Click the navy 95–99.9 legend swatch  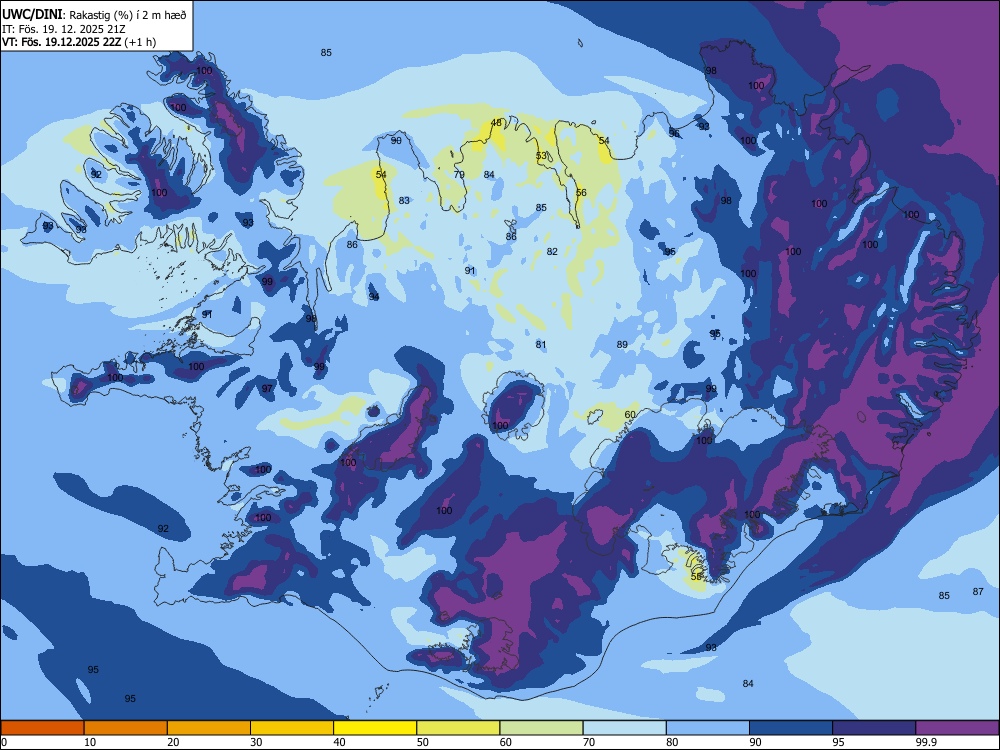tap(874, 728)
